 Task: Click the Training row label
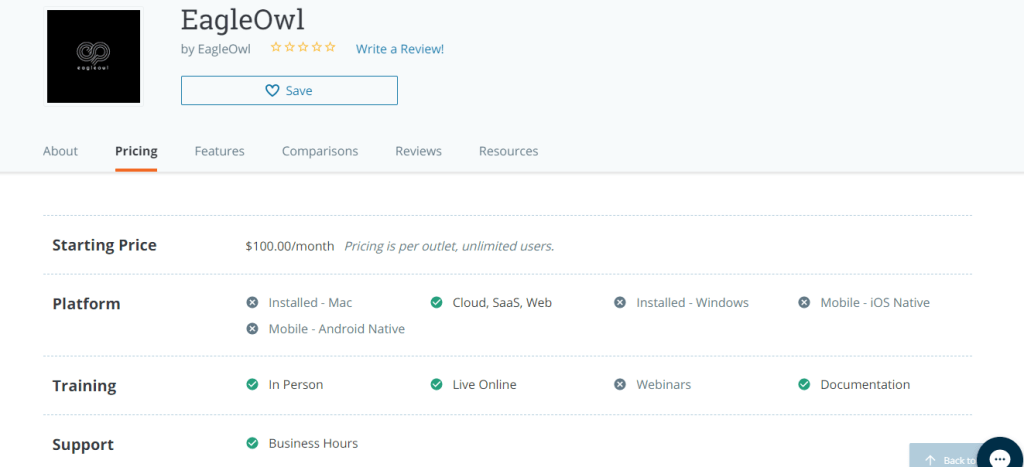84,386
